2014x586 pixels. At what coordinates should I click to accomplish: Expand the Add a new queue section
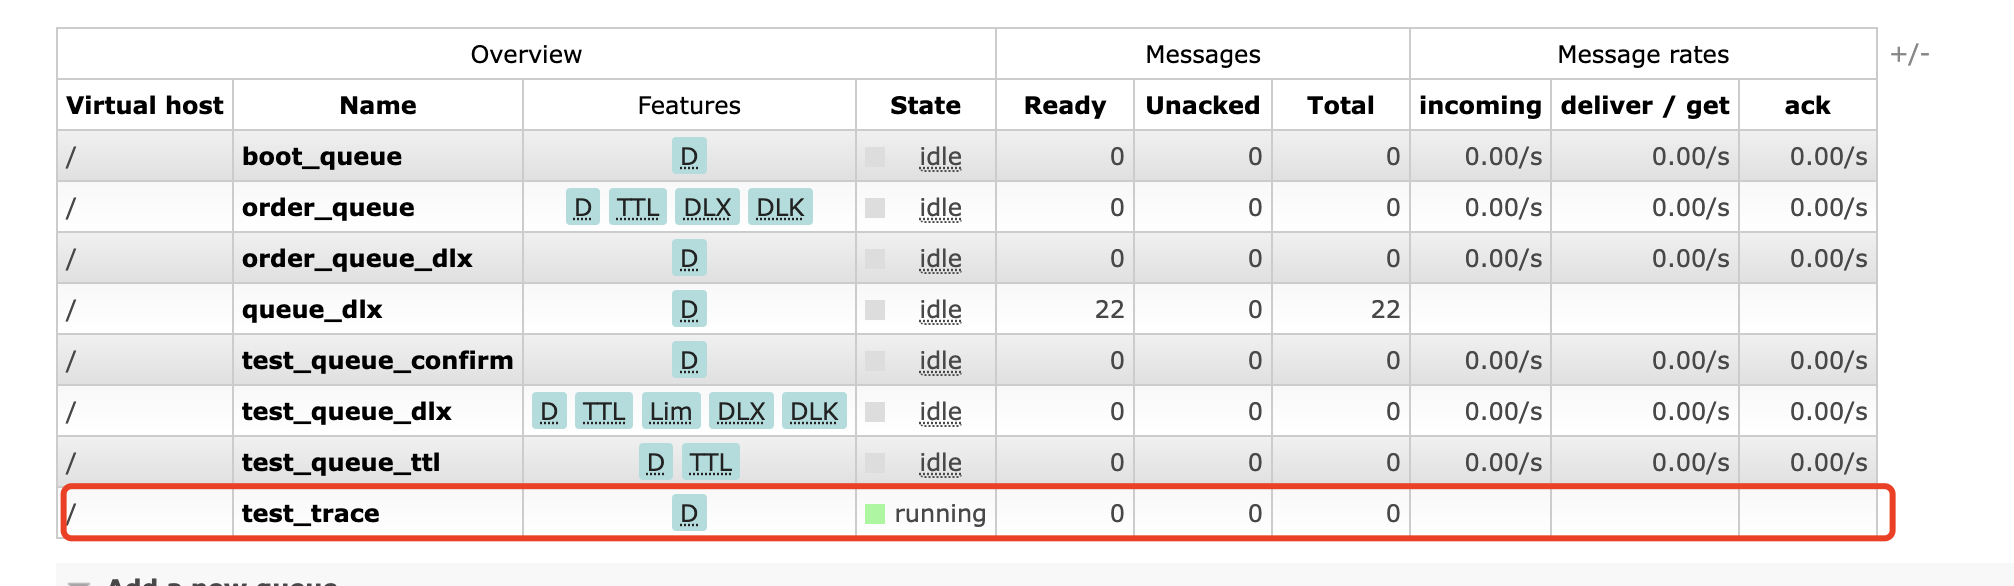[220, 580]
